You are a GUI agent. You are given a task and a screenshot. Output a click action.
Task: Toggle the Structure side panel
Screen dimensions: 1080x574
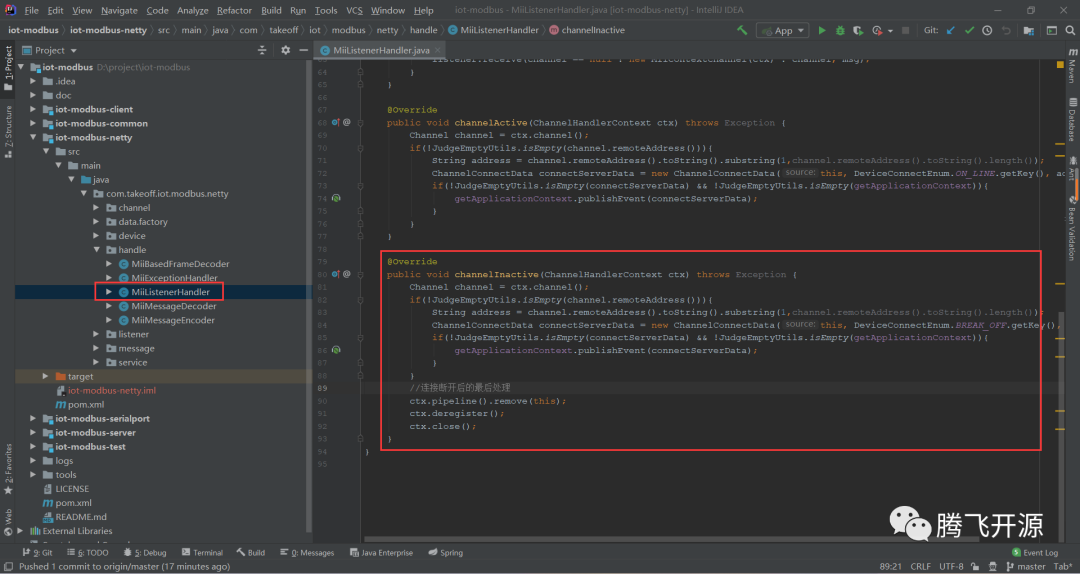(8, 127)
